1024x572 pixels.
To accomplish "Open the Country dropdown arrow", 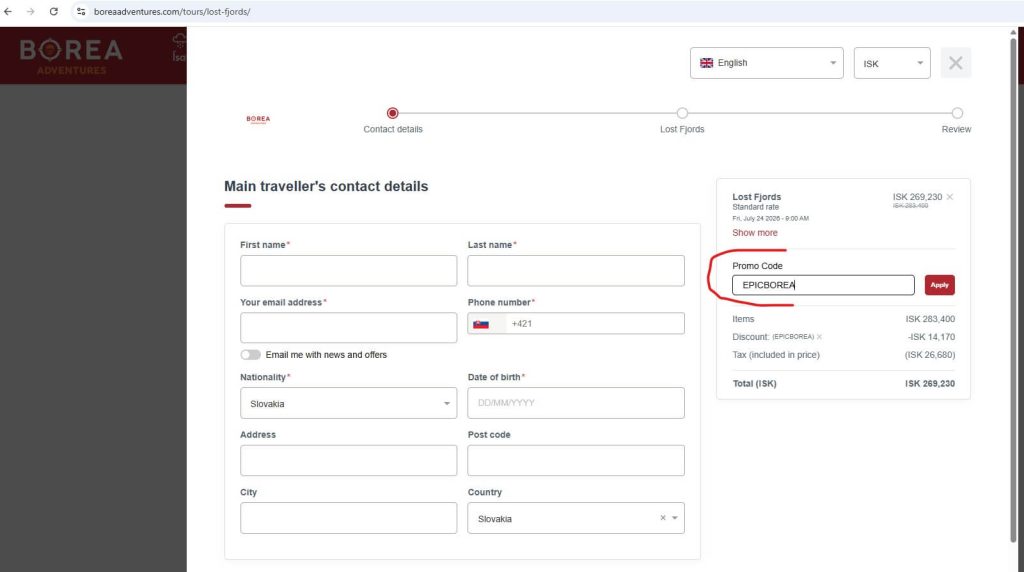I will (x=675, y=518).
